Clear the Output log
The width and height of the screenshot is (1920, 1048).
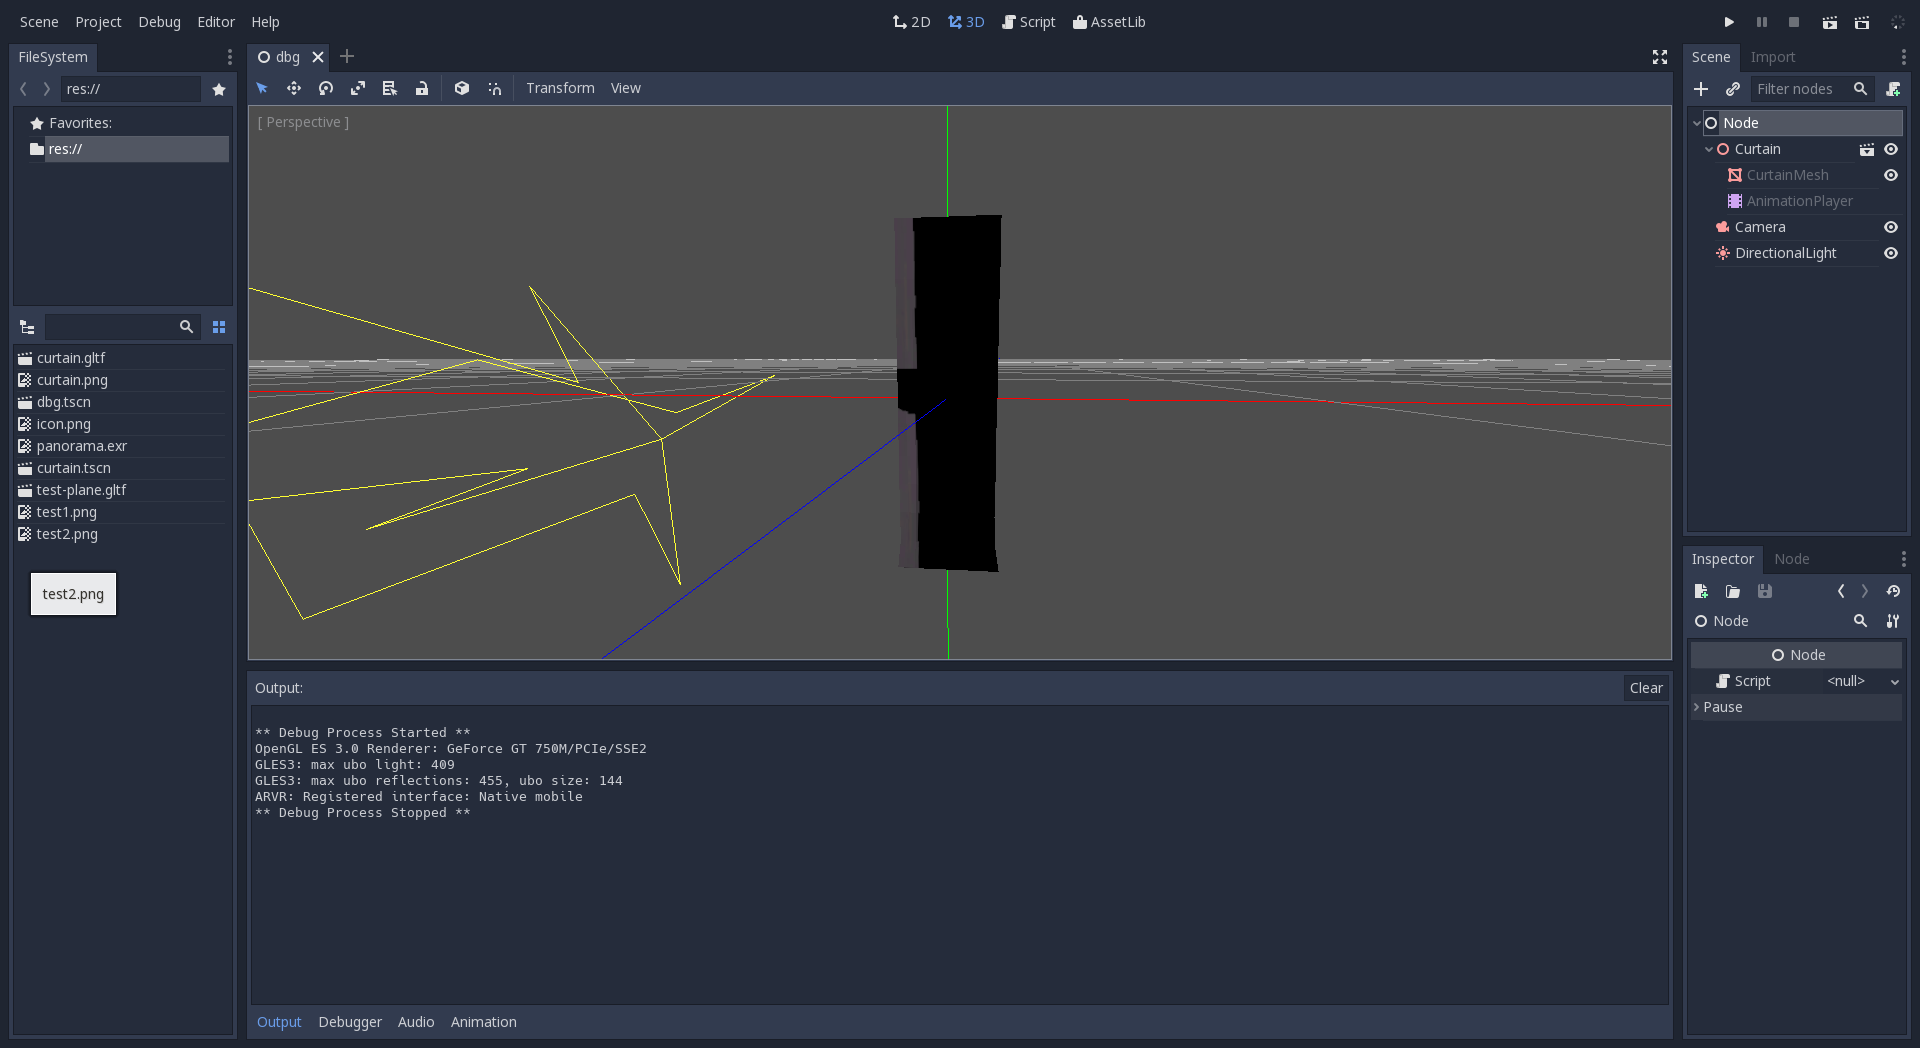tap(1646, 688)
